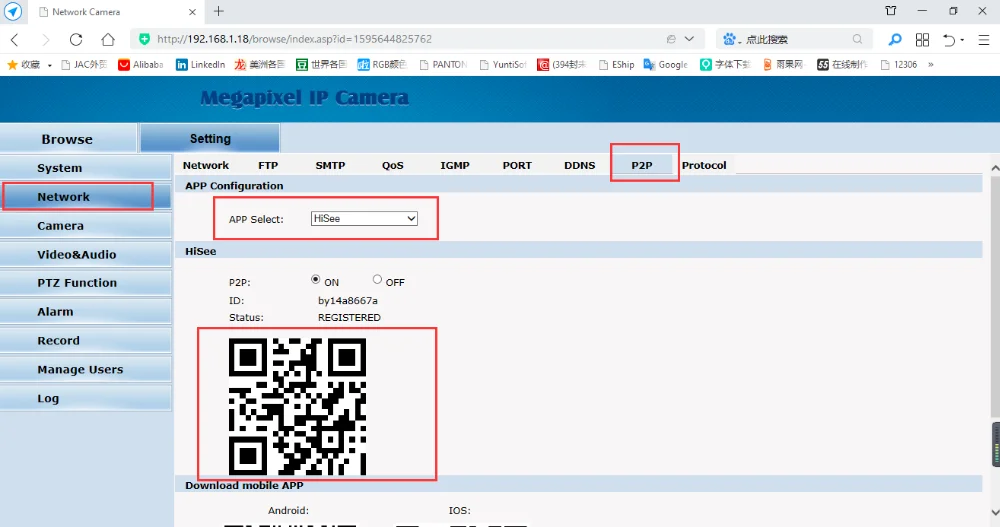Screen dimensions: 1000x527
Task: Open a new browser tab
Action: click(219, 11)
